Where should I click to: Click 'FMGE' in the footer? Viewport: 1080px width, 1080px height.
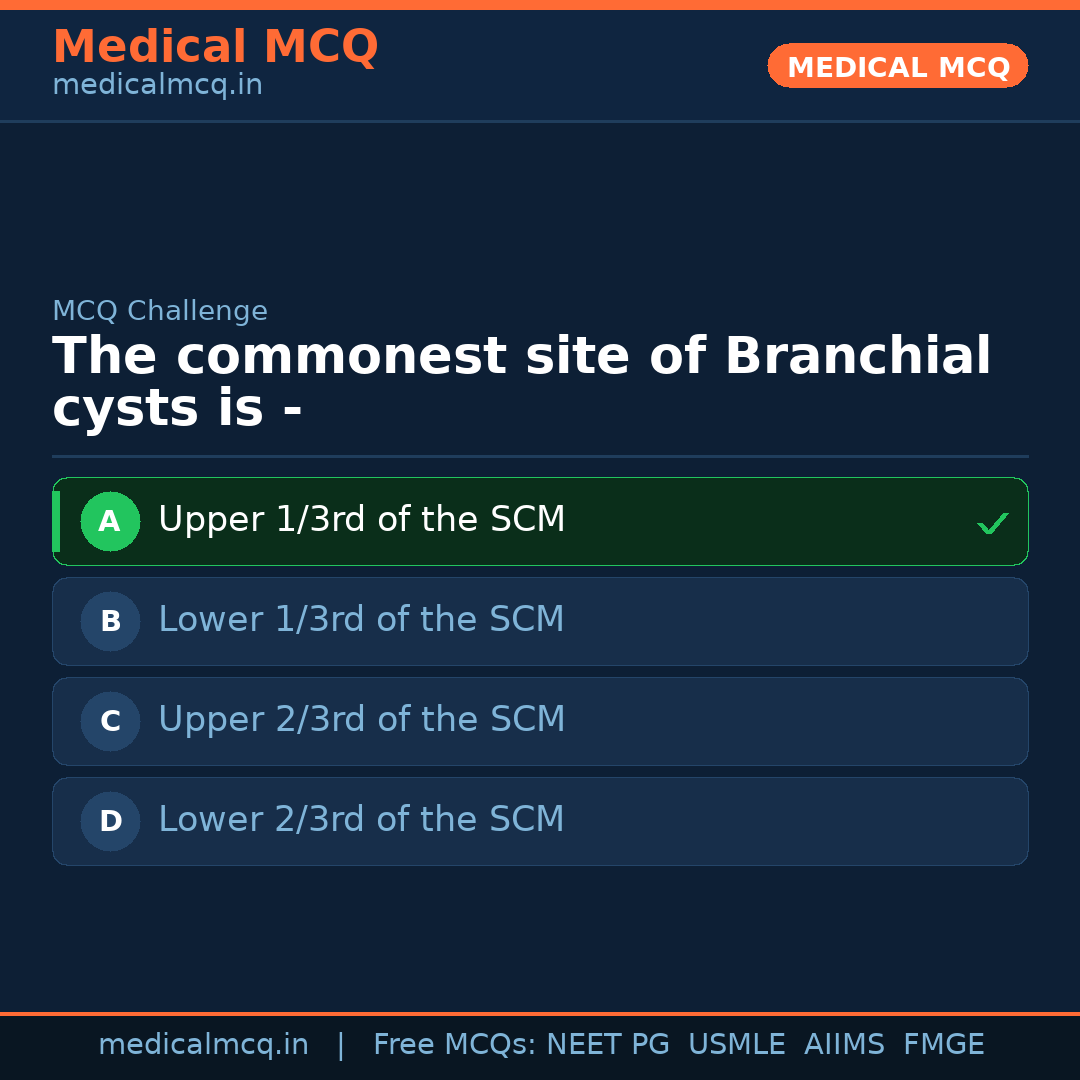coord(943,1045)
